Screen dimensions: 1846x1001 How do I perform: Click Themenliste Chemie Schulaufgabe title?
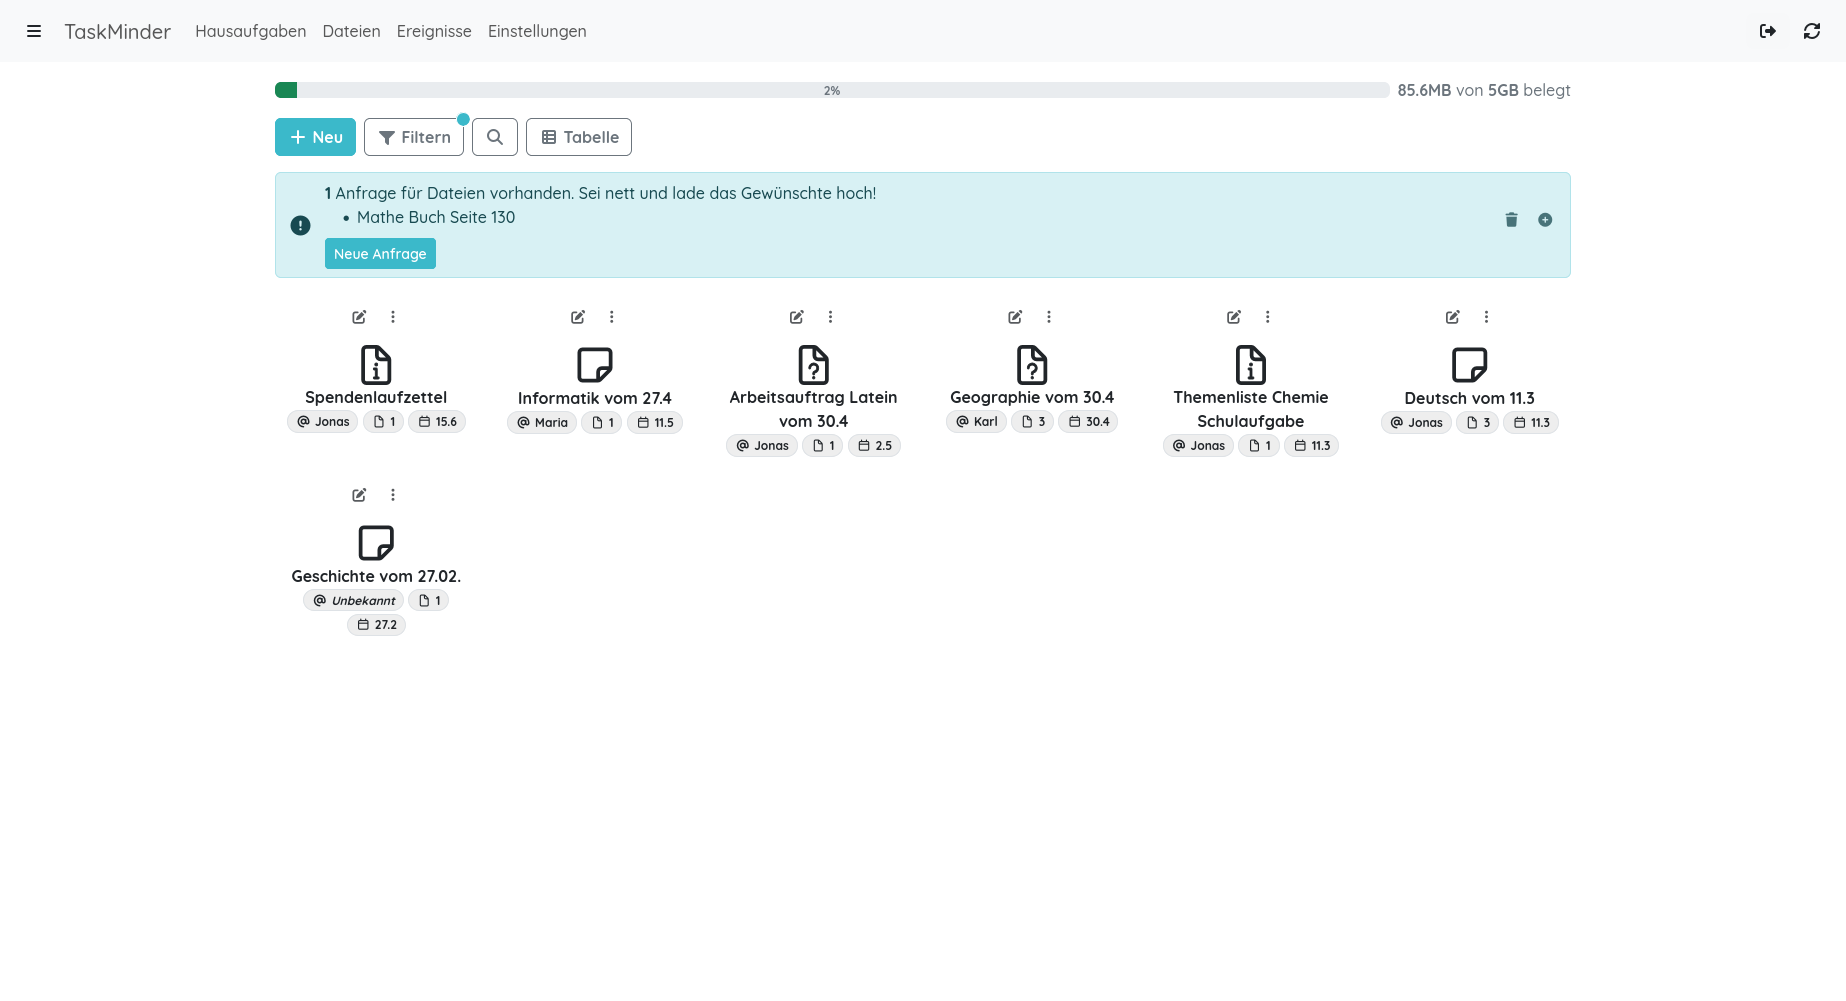[1251, 409]
